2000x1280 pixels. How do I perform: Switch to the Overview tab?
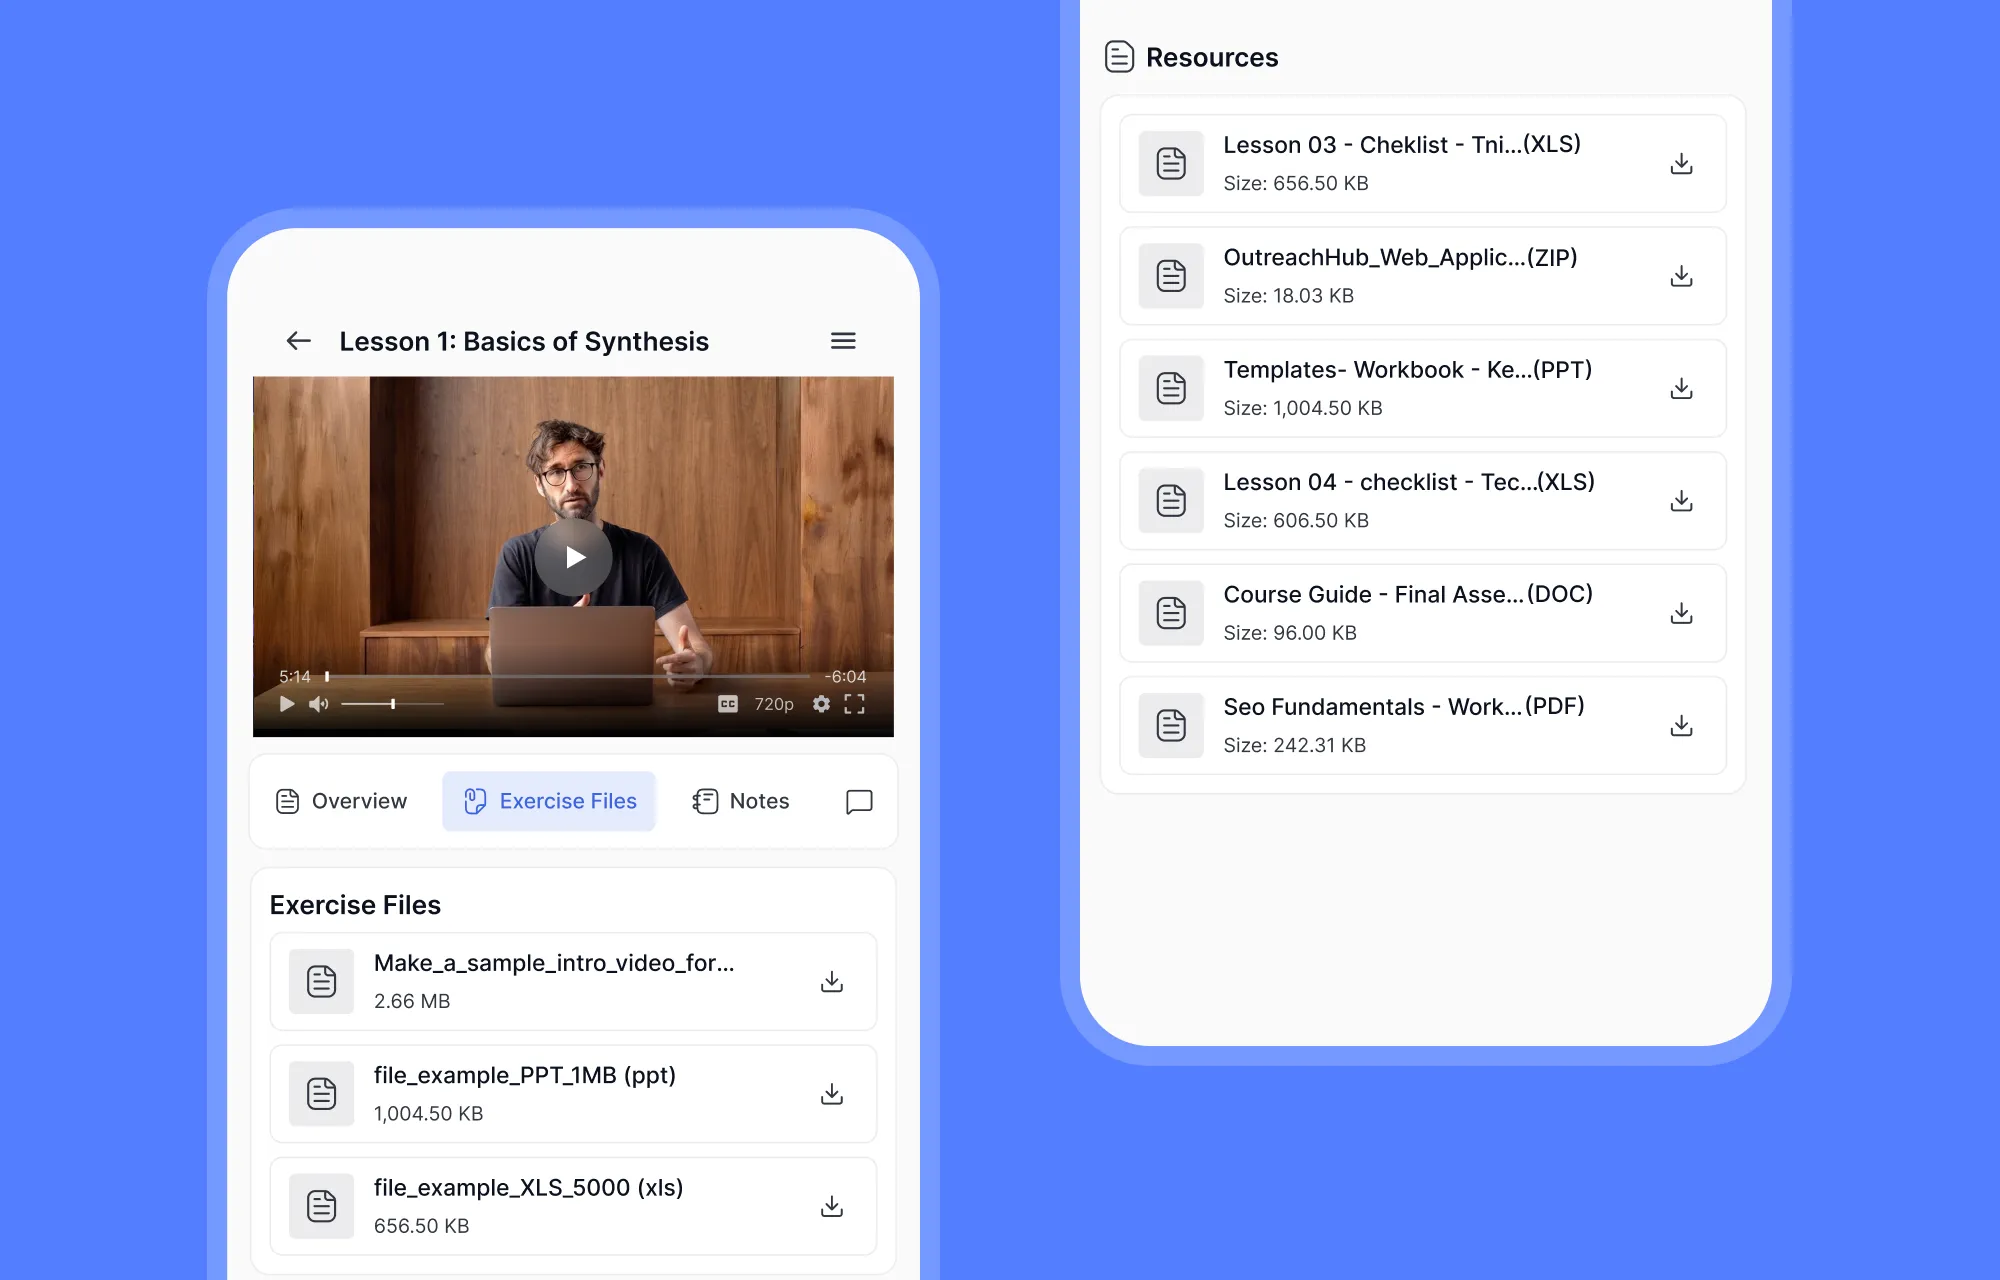click(x=341, y=801)
